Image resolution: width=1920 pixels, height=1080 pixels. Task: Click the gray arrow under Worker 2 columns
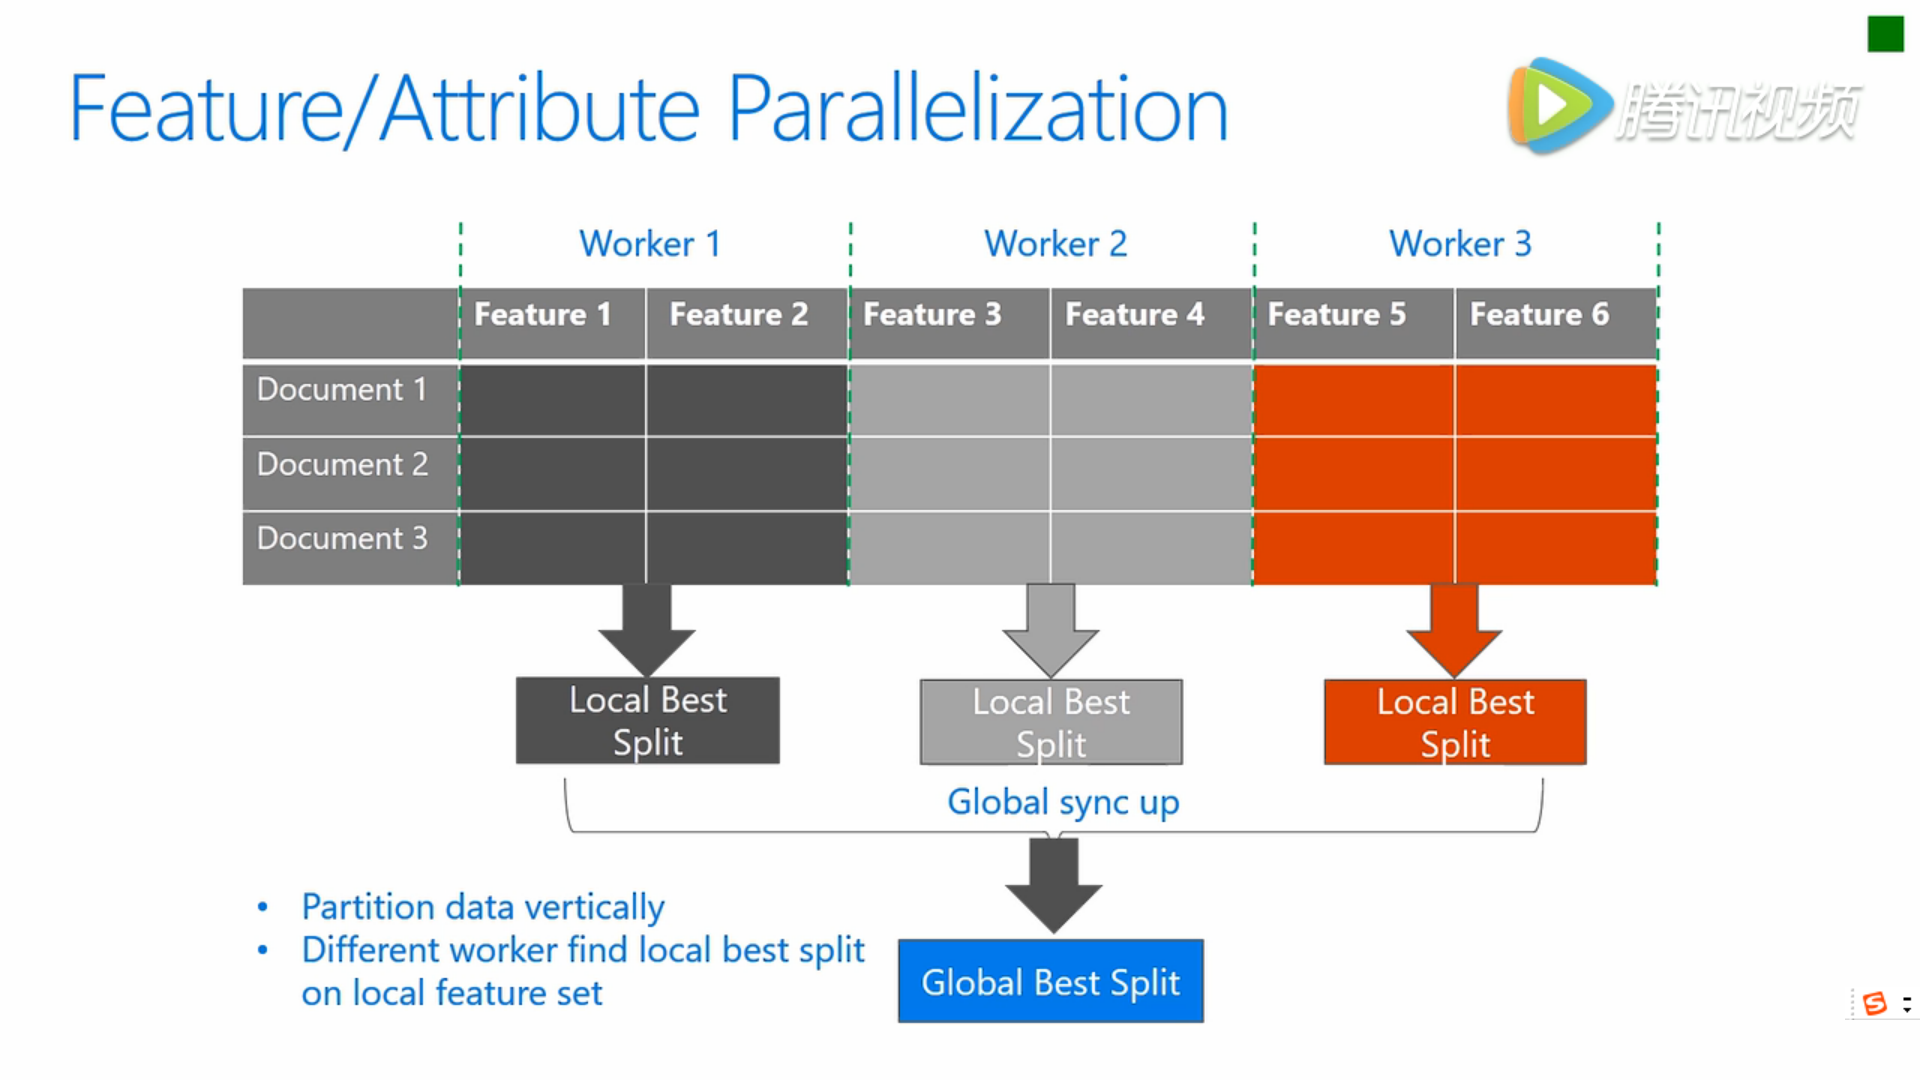coord(1051,630)
